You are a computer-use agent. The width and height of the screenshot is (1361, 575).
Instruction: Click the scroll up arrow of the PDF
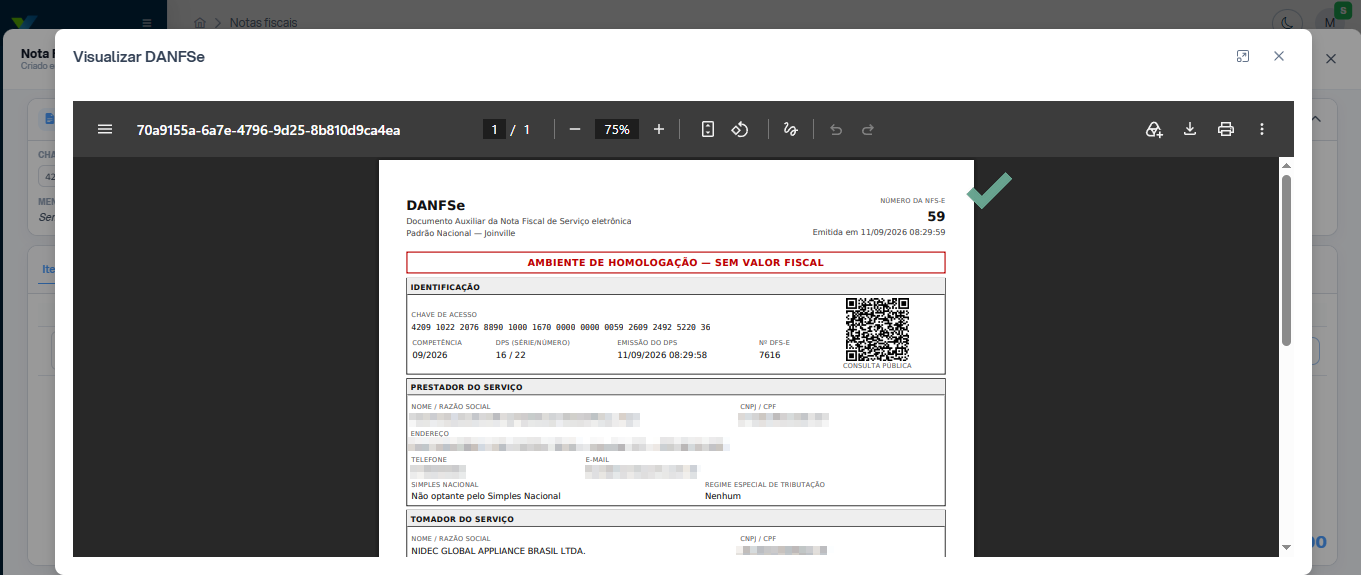click(1286, 166)
